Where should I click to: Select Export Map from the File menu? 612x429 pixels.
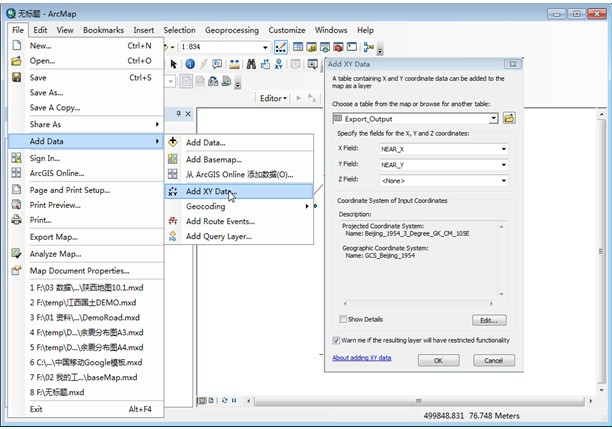[85, 237]
